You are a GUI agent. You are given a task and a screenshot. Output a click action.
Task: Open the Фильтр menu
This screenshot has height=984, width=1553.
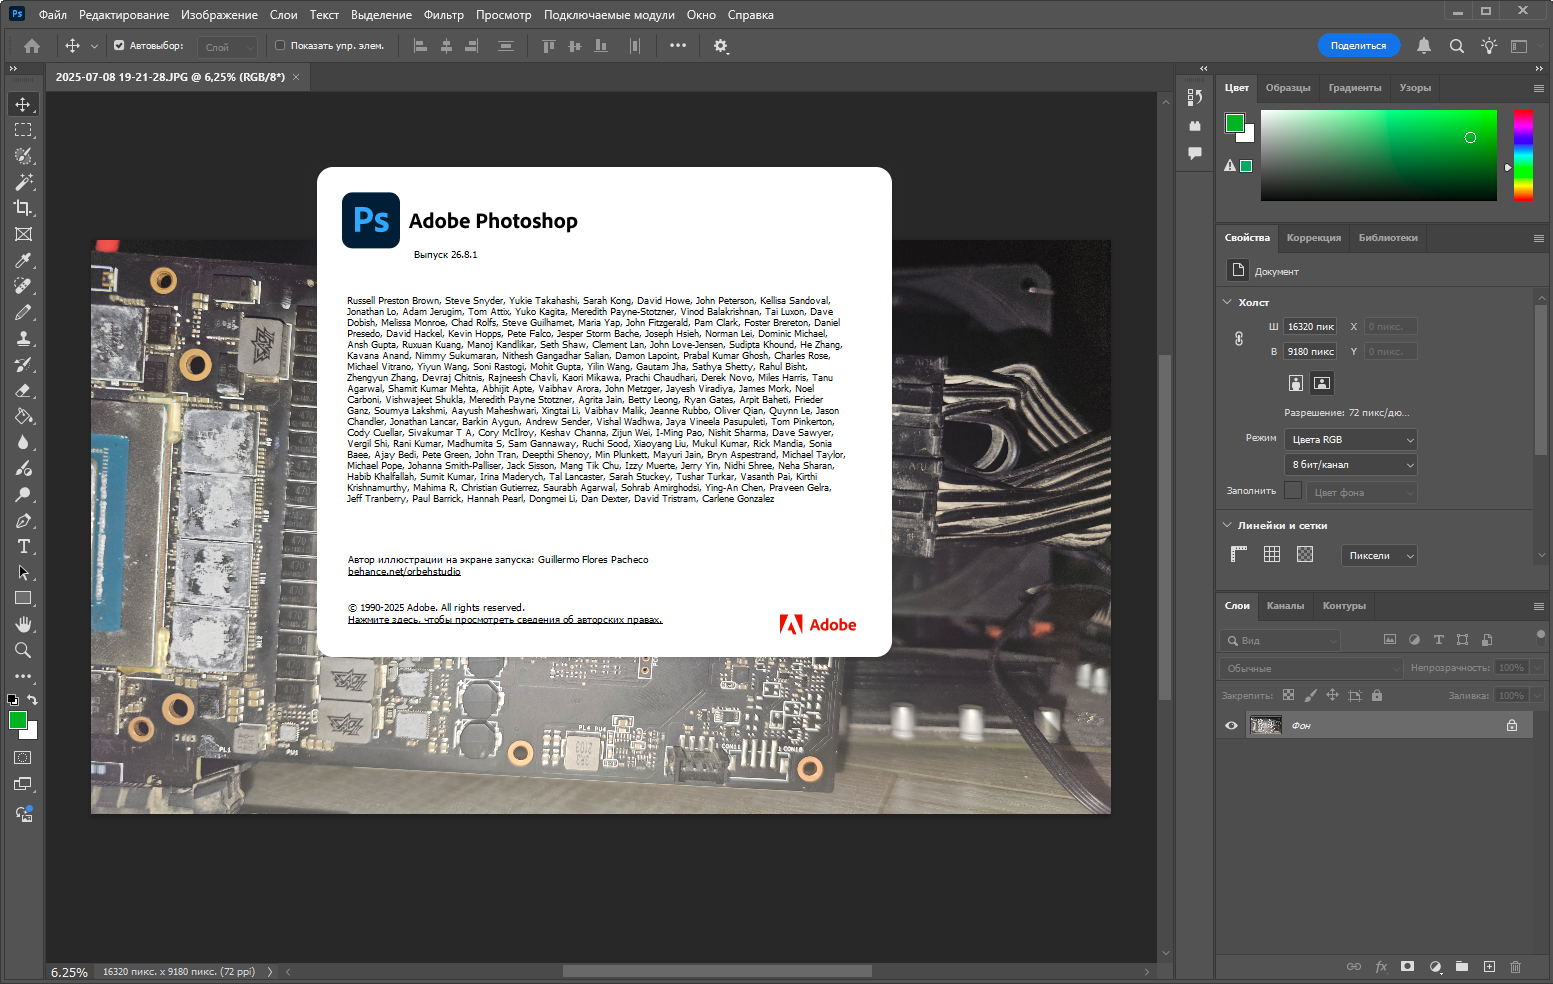click(x=444, y=15)
